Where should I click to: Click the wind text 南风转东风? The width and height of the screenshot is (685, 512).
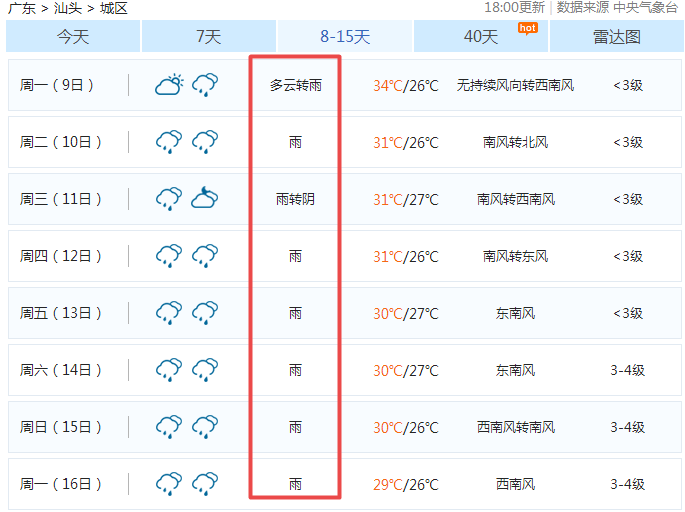click(x=515, y=256)
